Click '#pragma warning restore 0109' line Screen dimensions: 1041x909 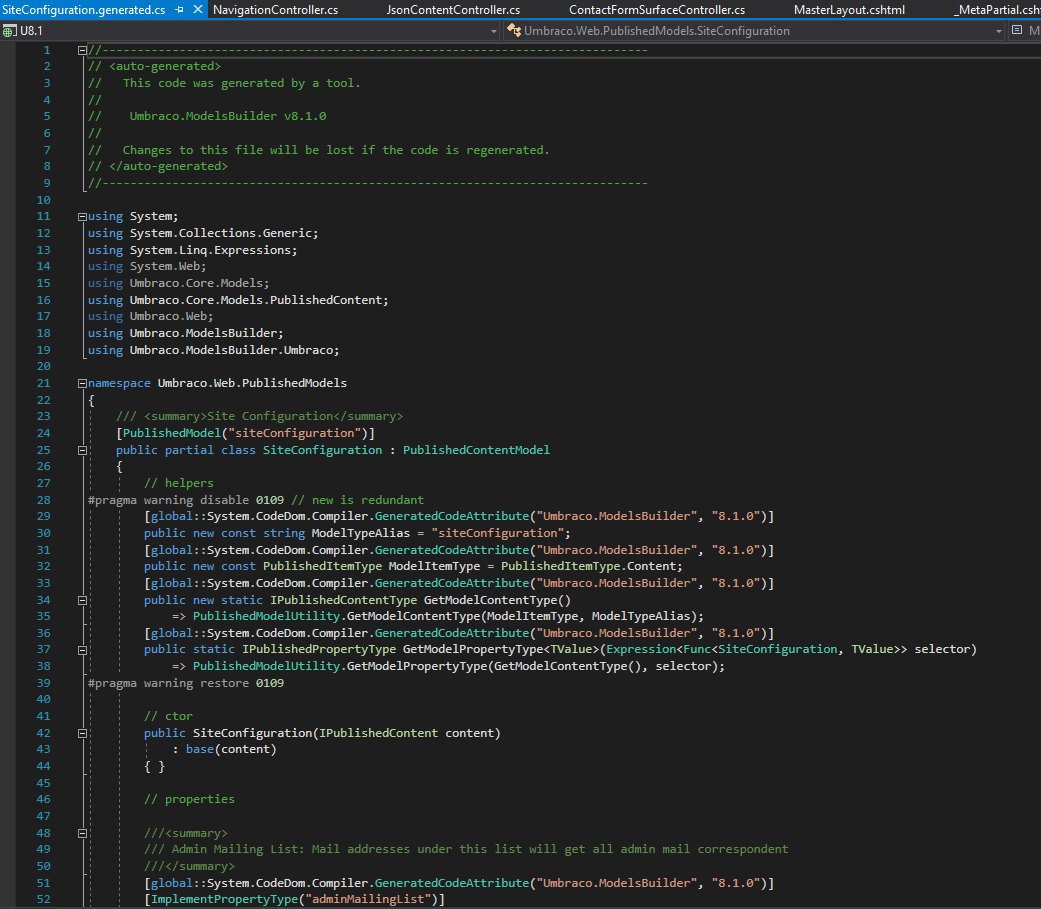[x=186, y=683]
